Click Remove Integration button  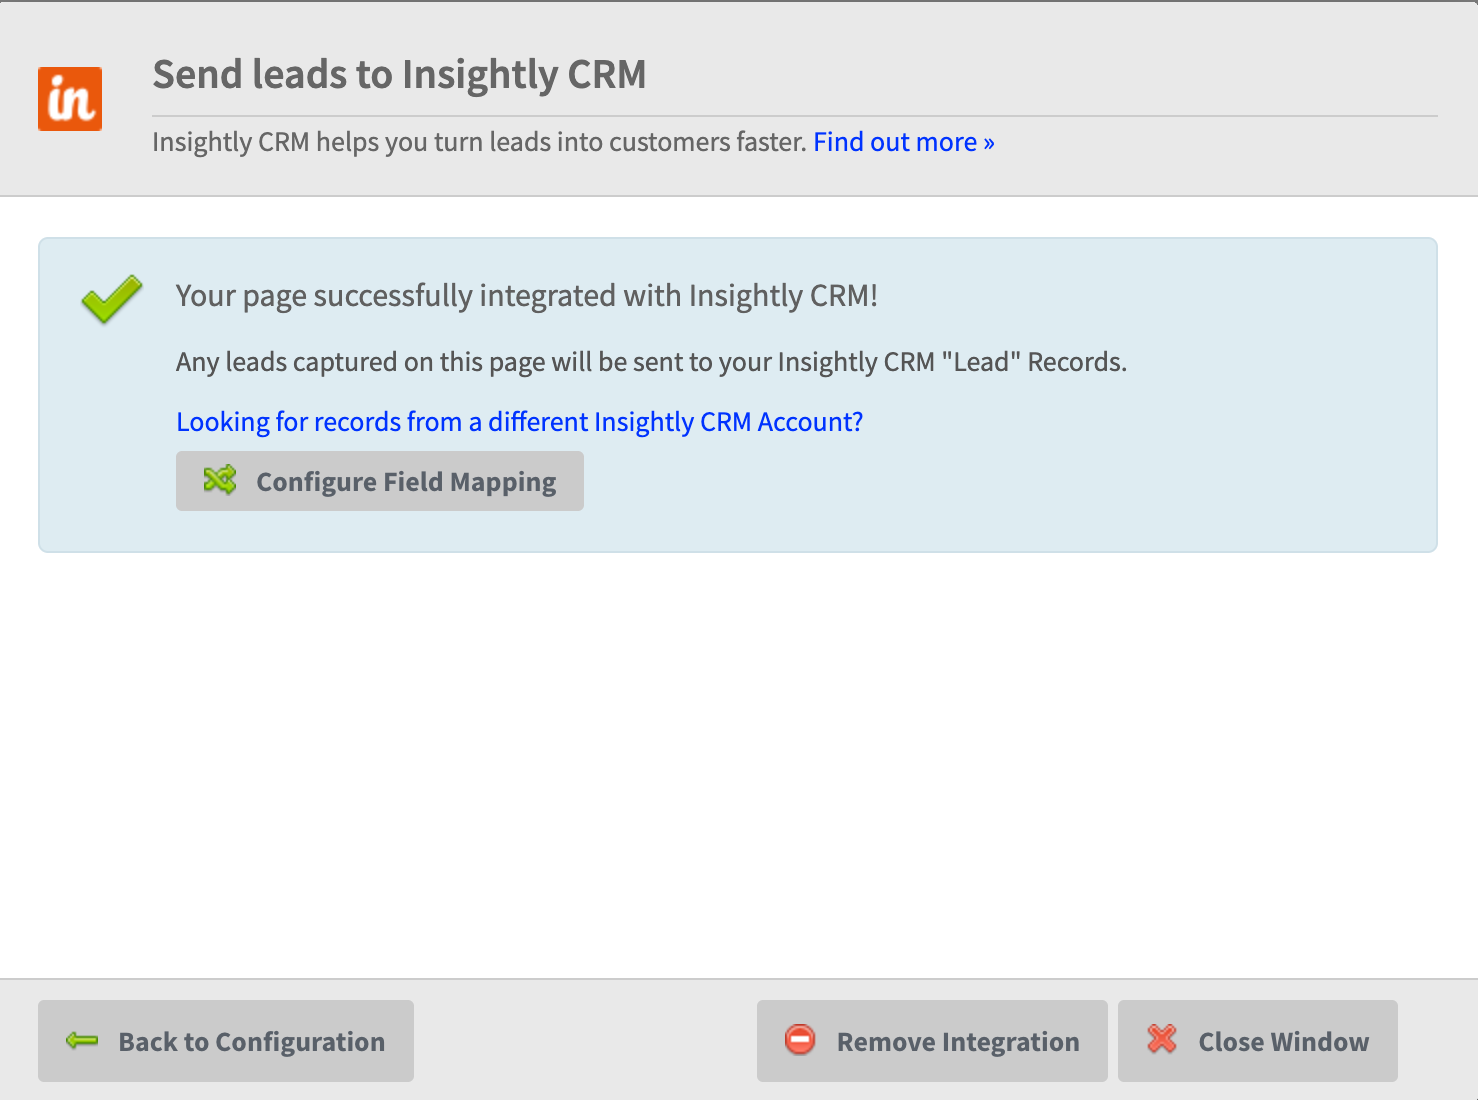point(932,1041)
